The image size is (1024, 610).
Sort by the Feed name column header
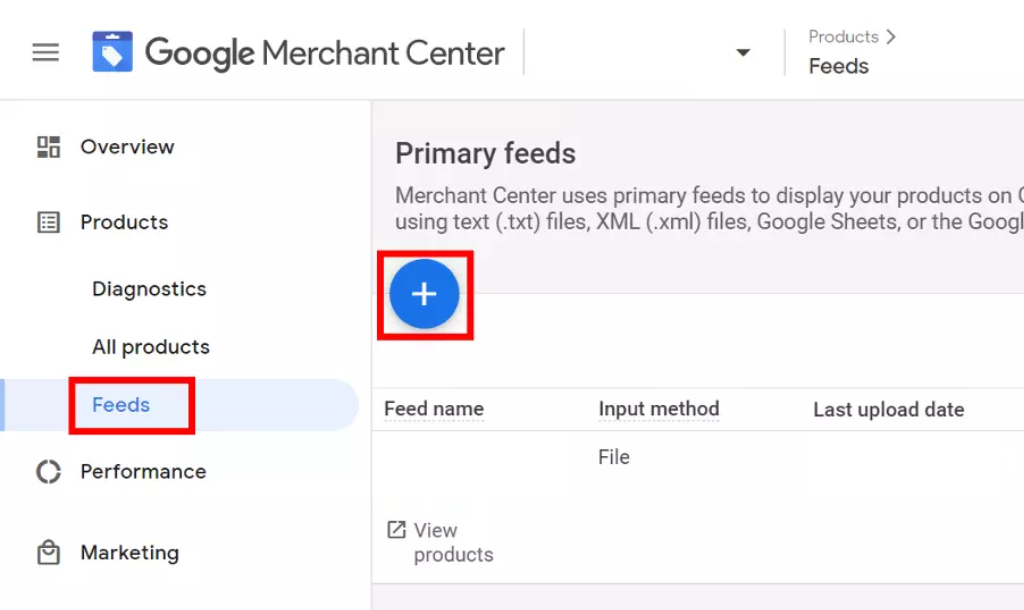[x=434, y=409]
